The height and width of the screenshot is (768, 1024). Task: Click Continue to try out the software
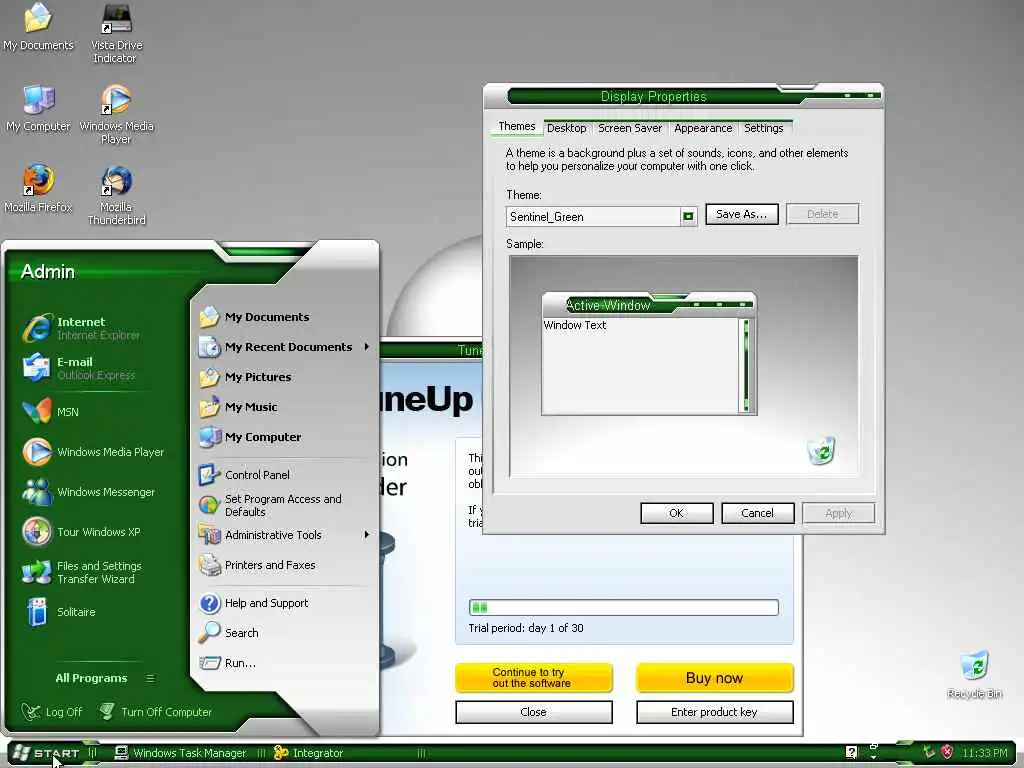[x=534, y=678]
